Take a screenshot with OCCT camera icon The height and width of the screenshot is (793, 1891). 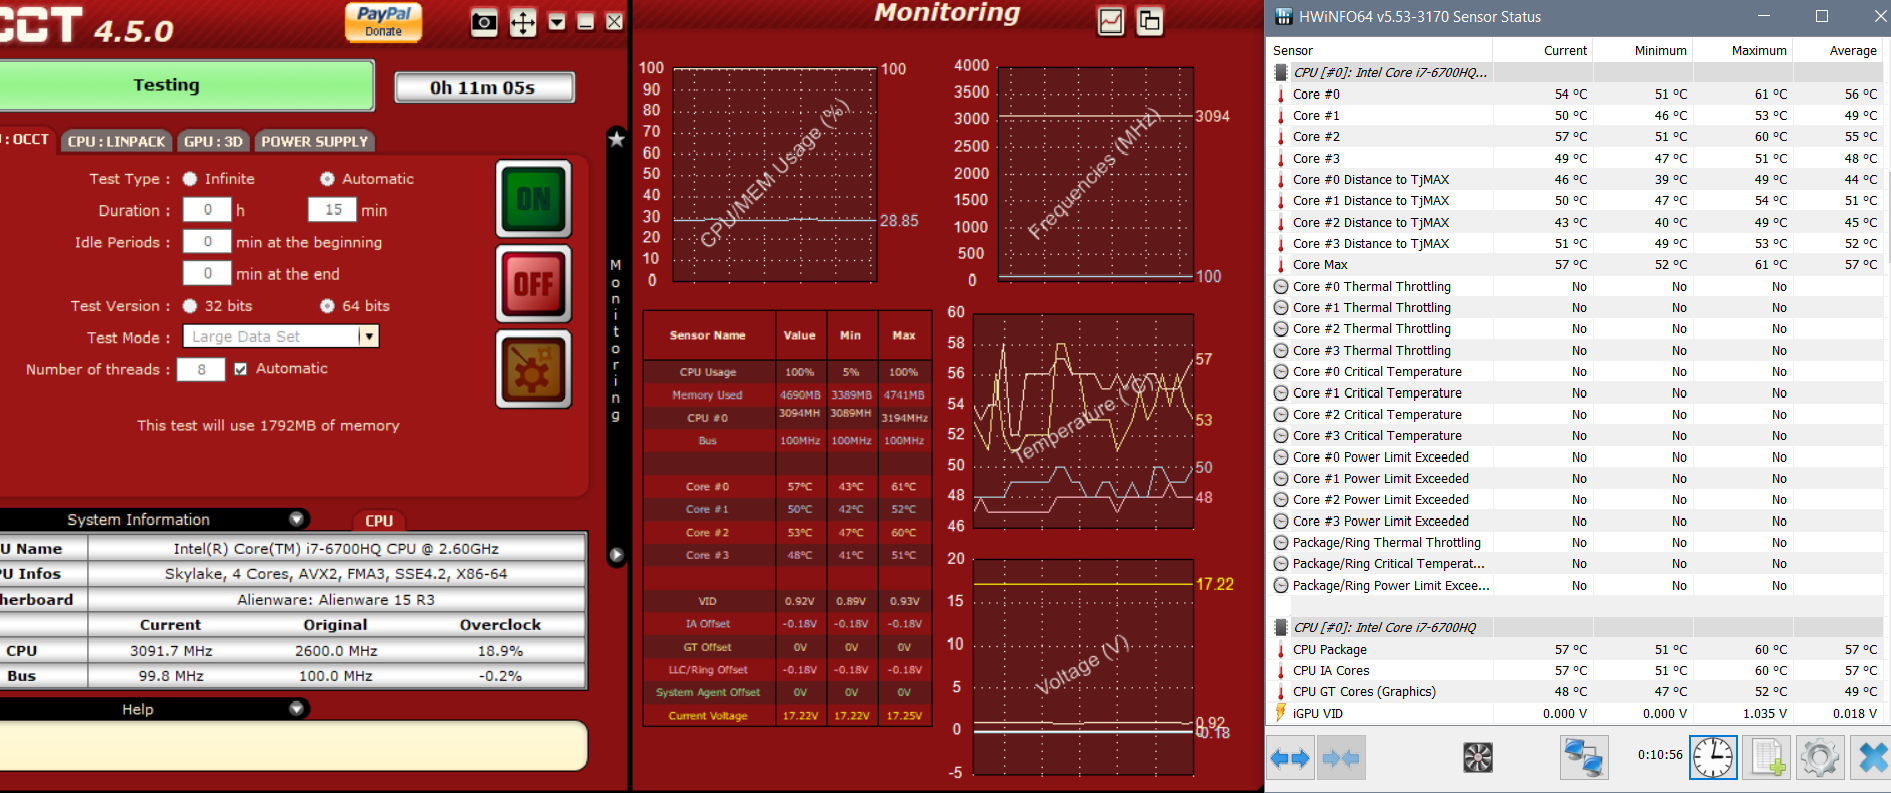click(x=484, y=22)
